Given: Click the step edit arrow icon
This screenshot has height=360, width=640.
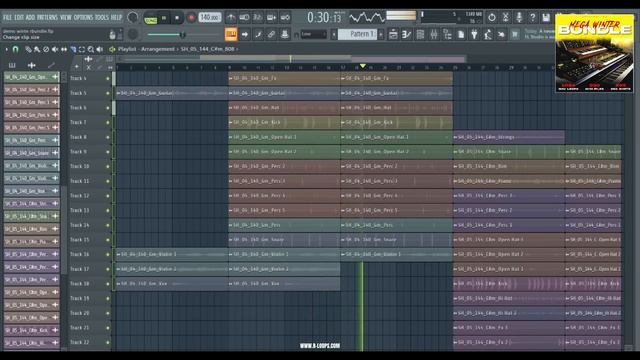Looking at the screenshot, I should click(244, 35).
